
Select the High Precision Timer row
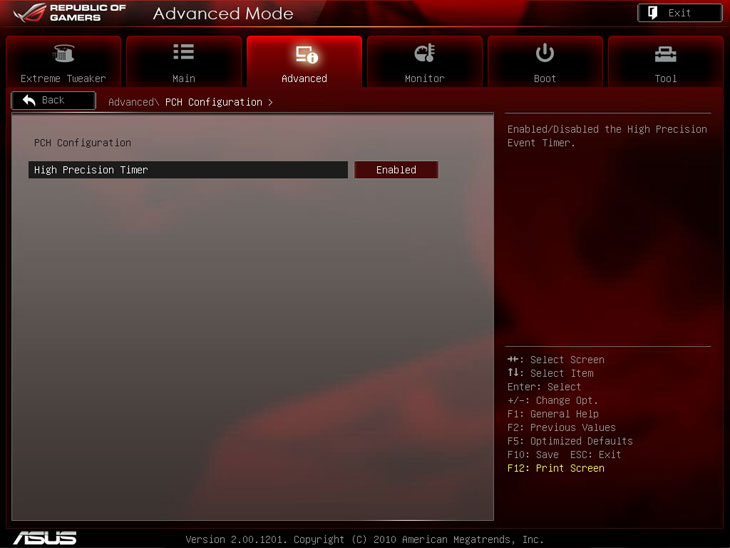[x=188, y=170]
